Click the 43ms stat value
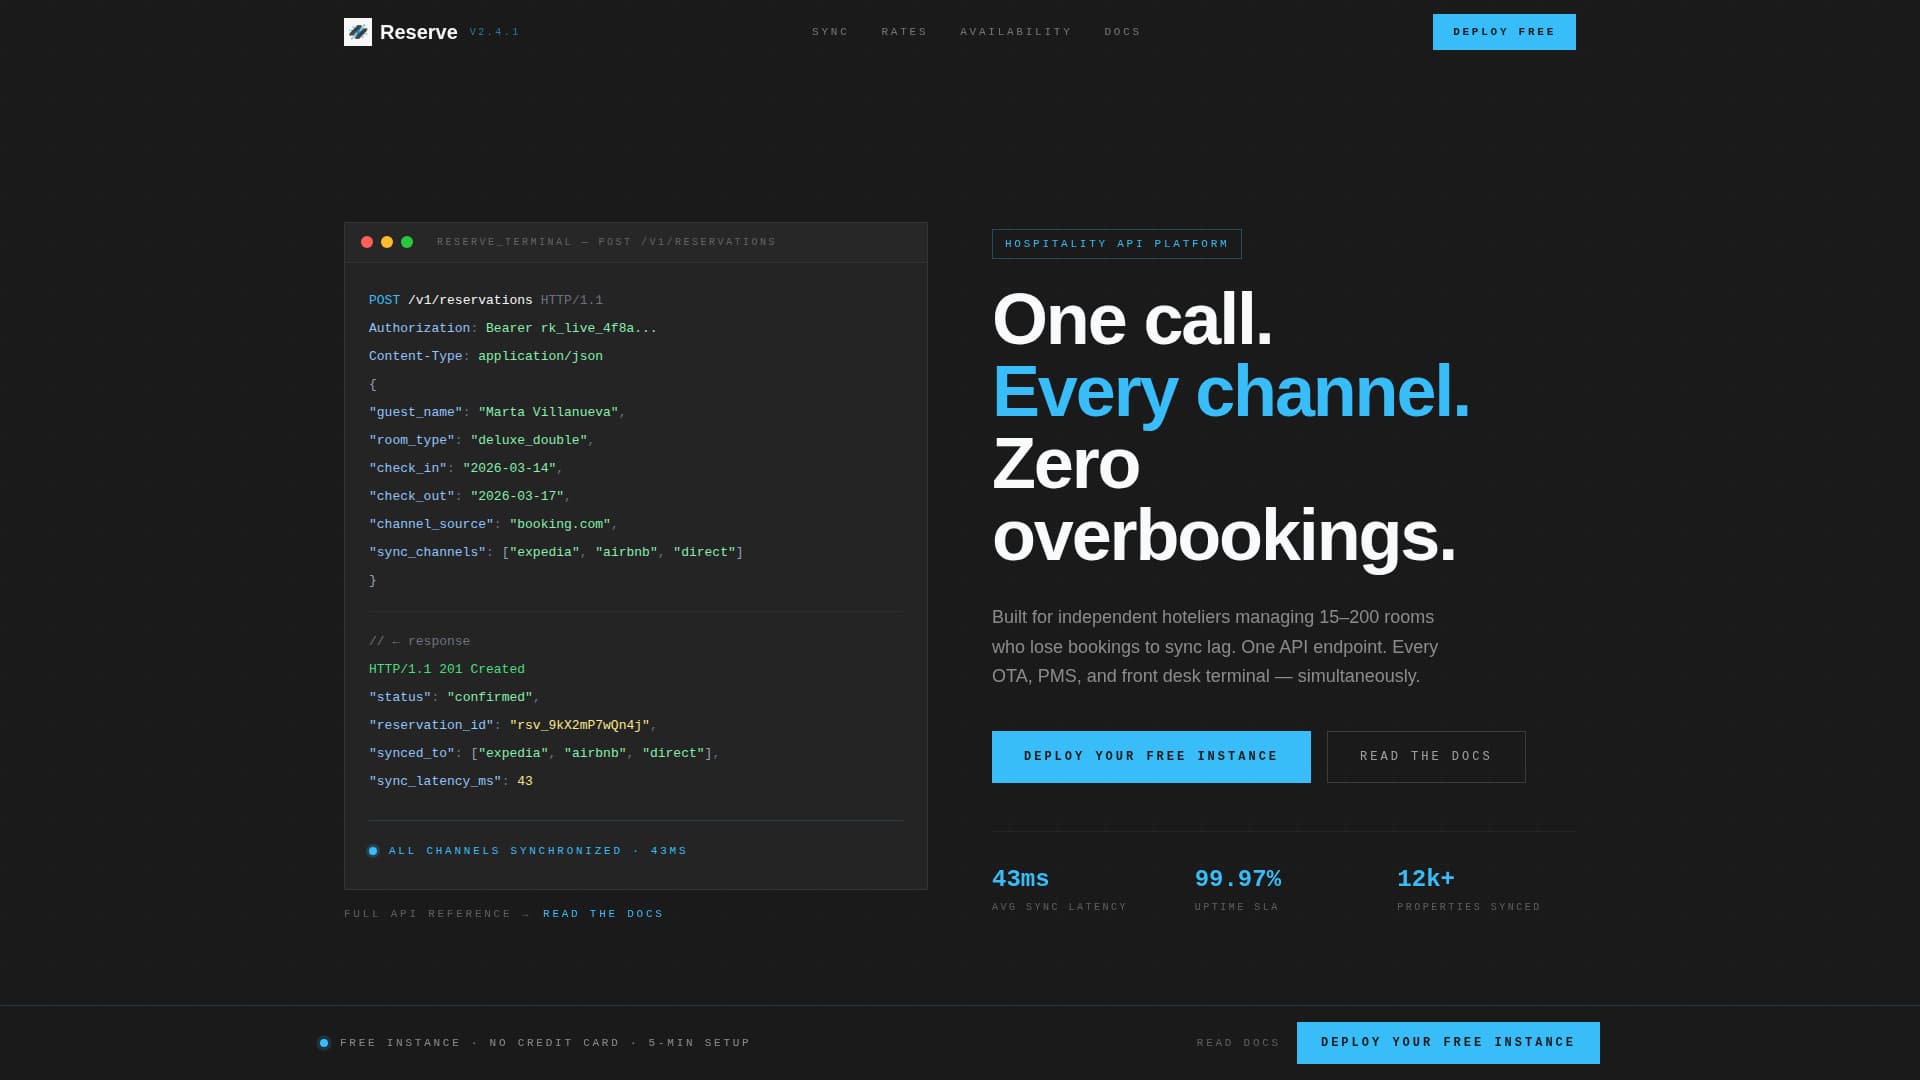This screenshot has height=1080, width=1920. point(1020,879)
